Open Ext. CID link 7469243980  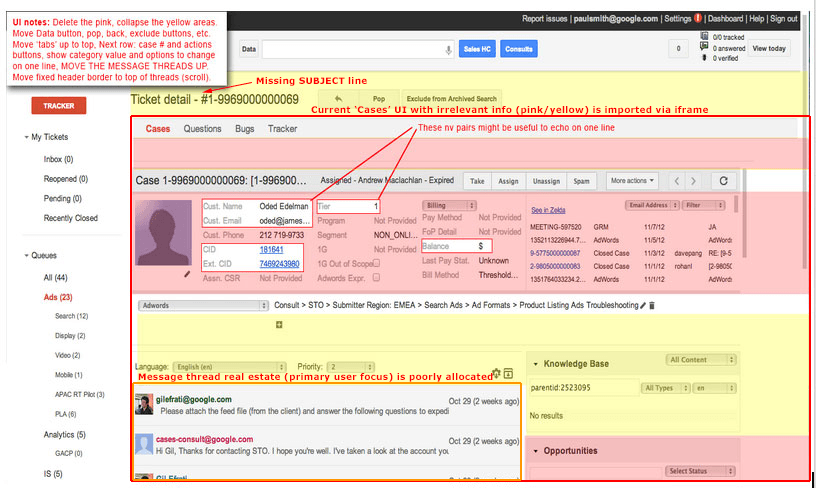pyautogui.click(x=279, y=264)
